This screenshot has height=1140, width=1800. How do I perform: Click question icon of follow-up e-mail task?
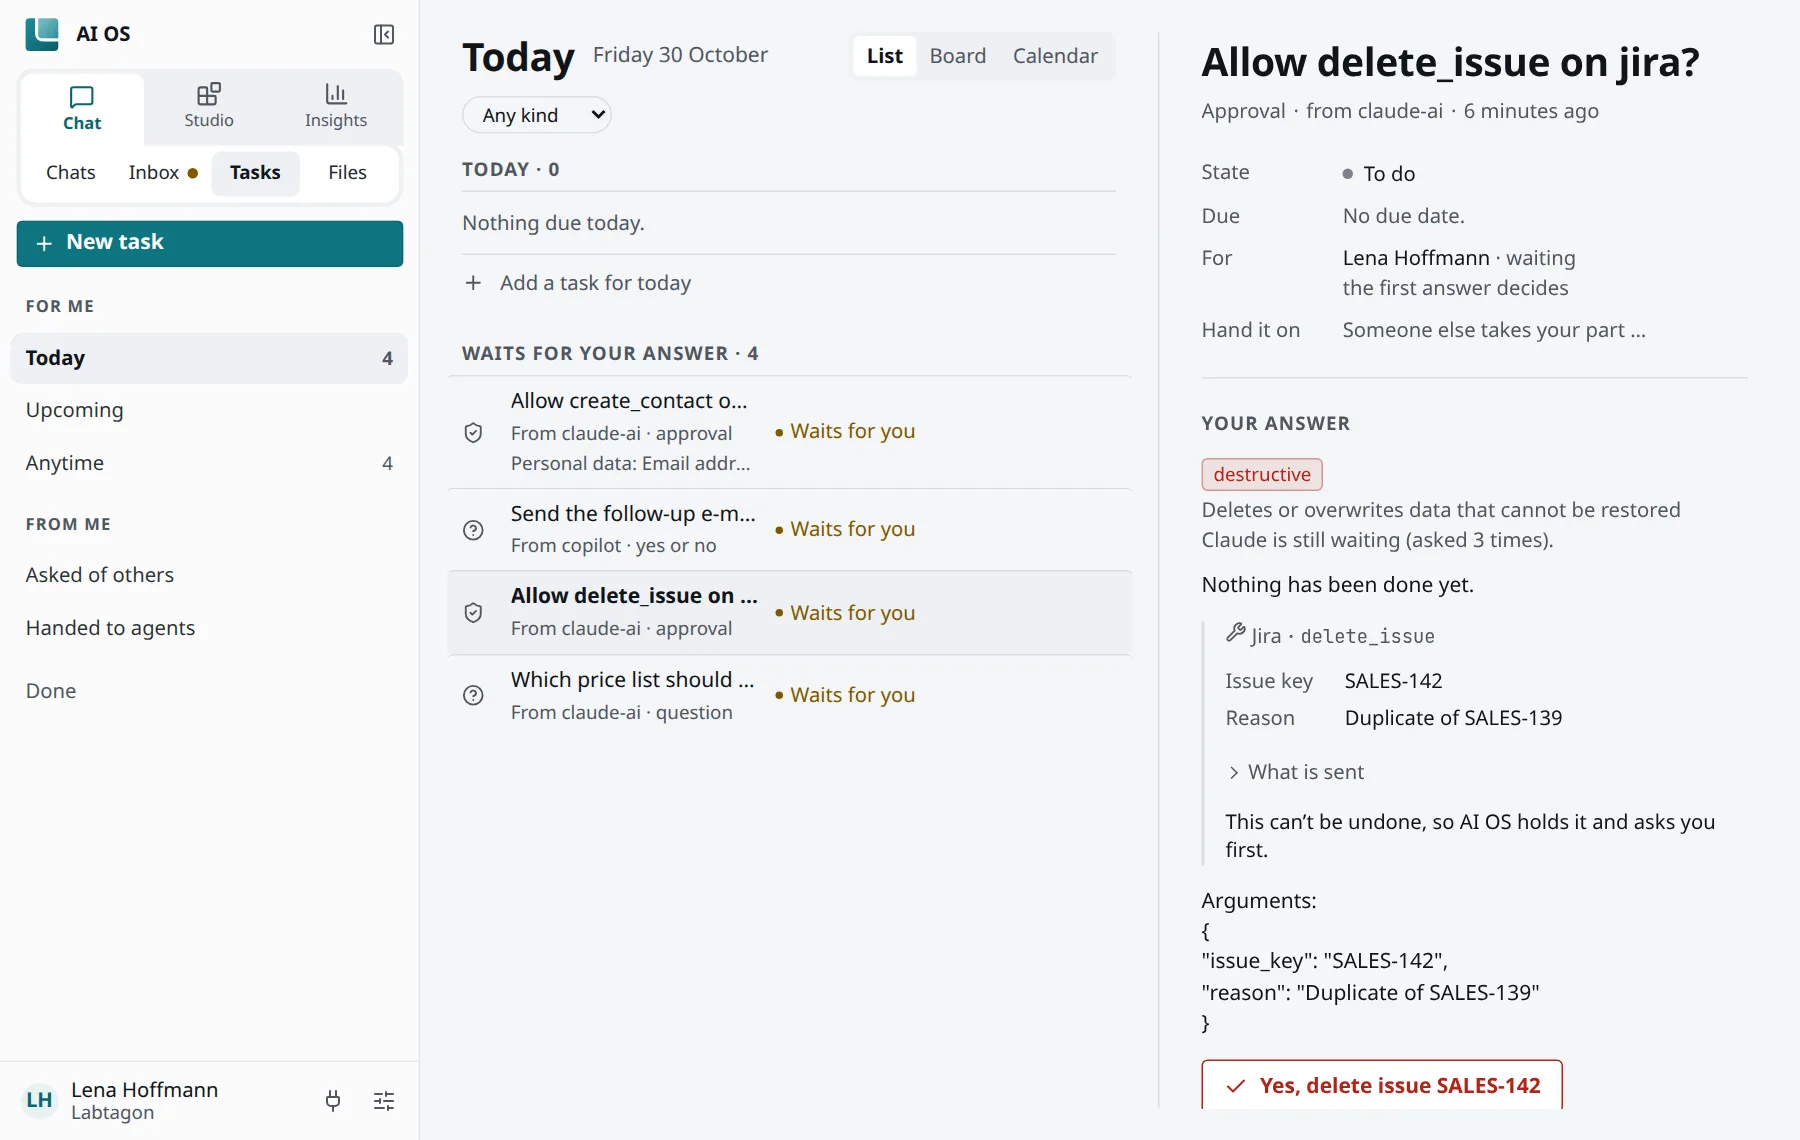tap(473, 530)
